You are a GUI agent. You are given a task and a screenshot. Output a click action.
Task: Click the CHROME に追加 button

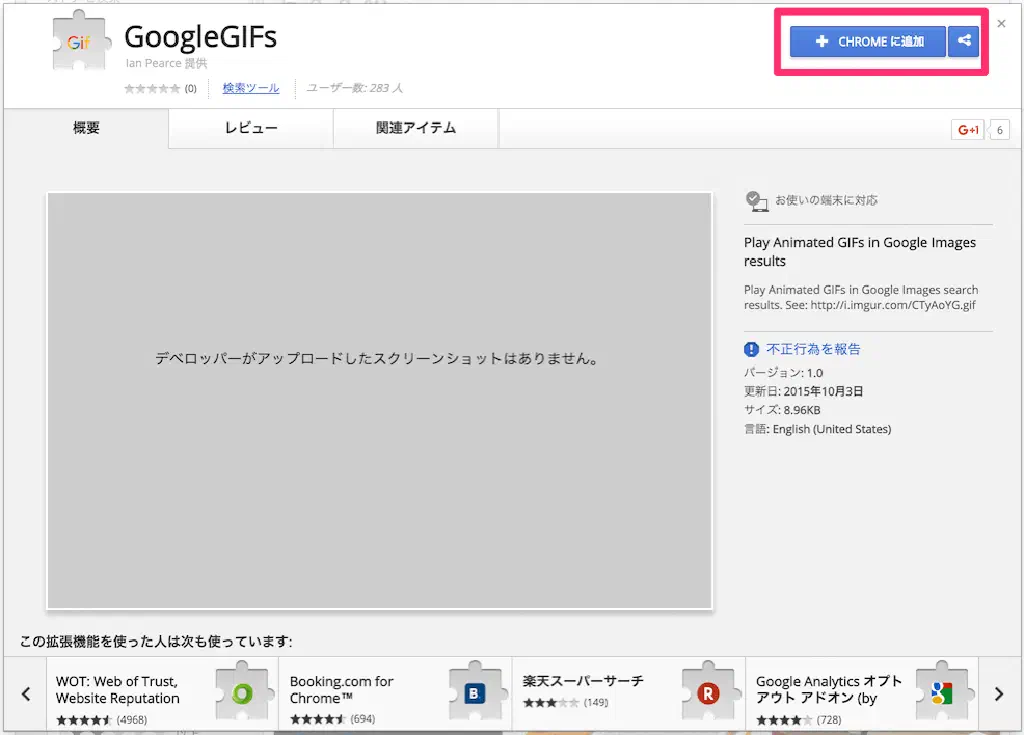coord(867,42)
